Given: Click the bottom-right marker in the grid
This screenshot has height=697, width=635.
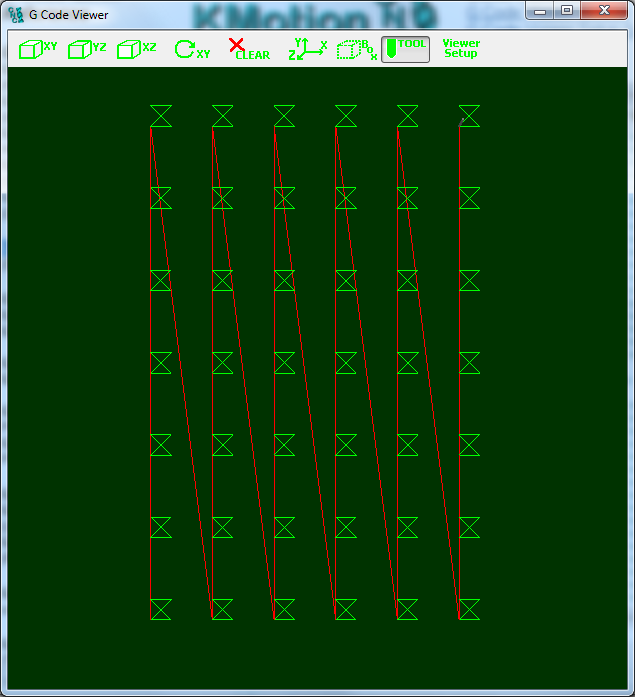Looking at the screenshot, I should 469,609.
